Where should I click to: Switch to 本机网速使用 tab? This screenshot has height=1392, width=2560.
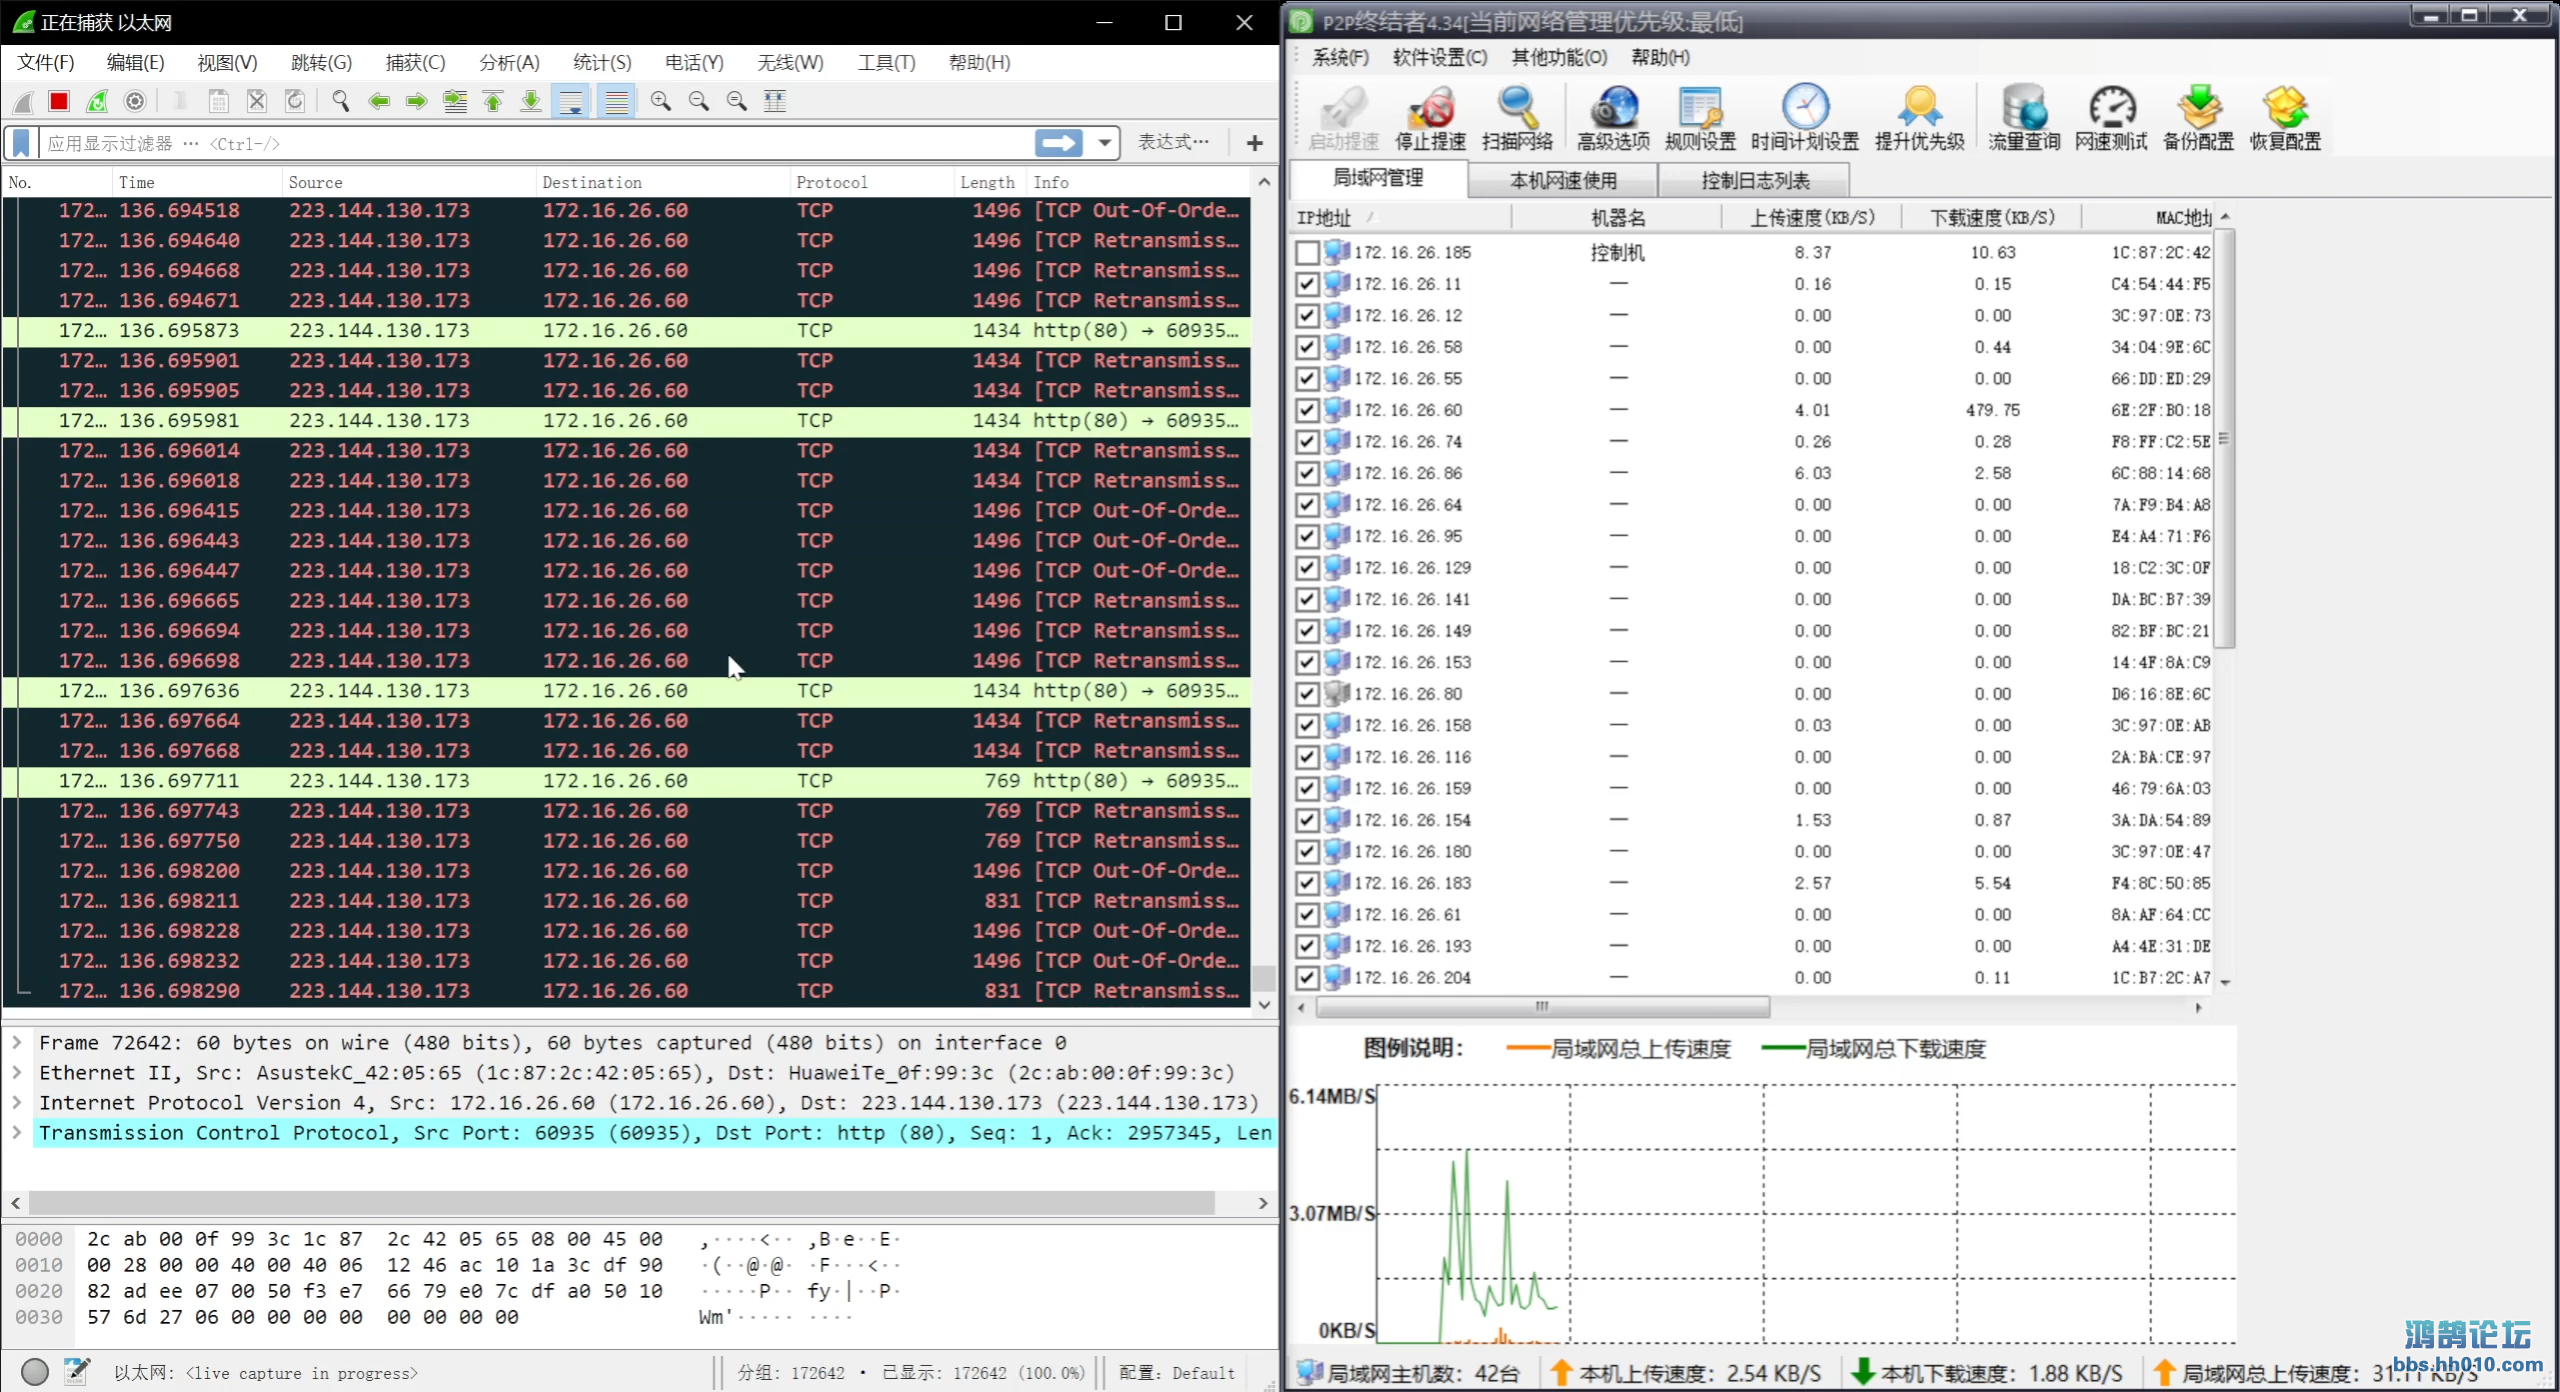[x=1563, y=180]
